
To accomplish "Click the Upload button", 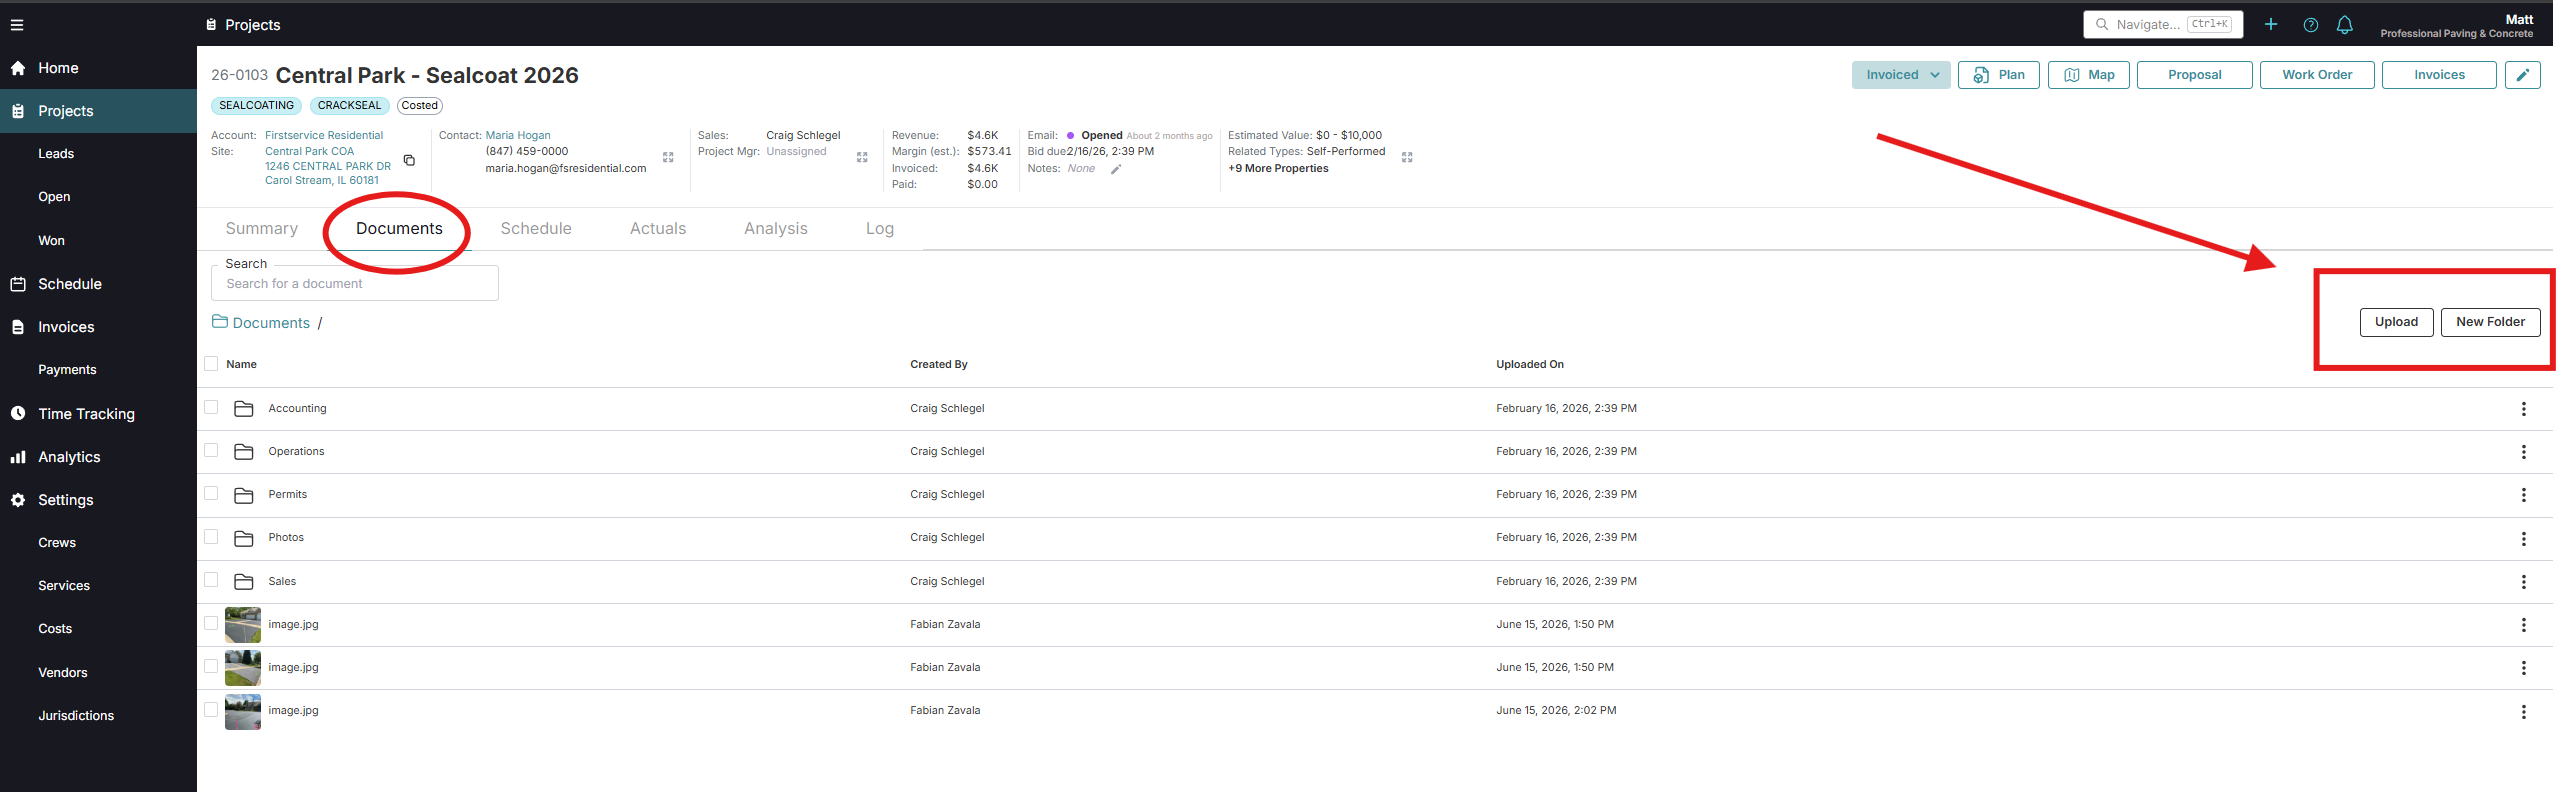I will coord(2396,322).
